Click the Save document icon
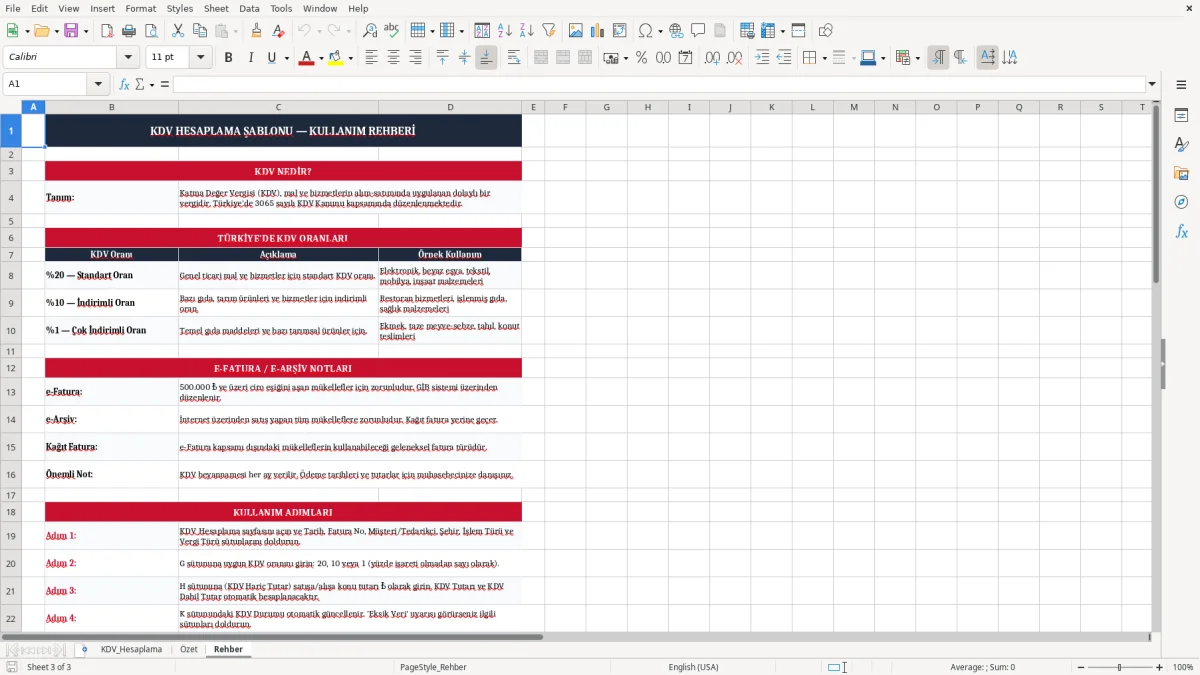1200x675 pixels. pyautogui.click(x=71, y=31)
